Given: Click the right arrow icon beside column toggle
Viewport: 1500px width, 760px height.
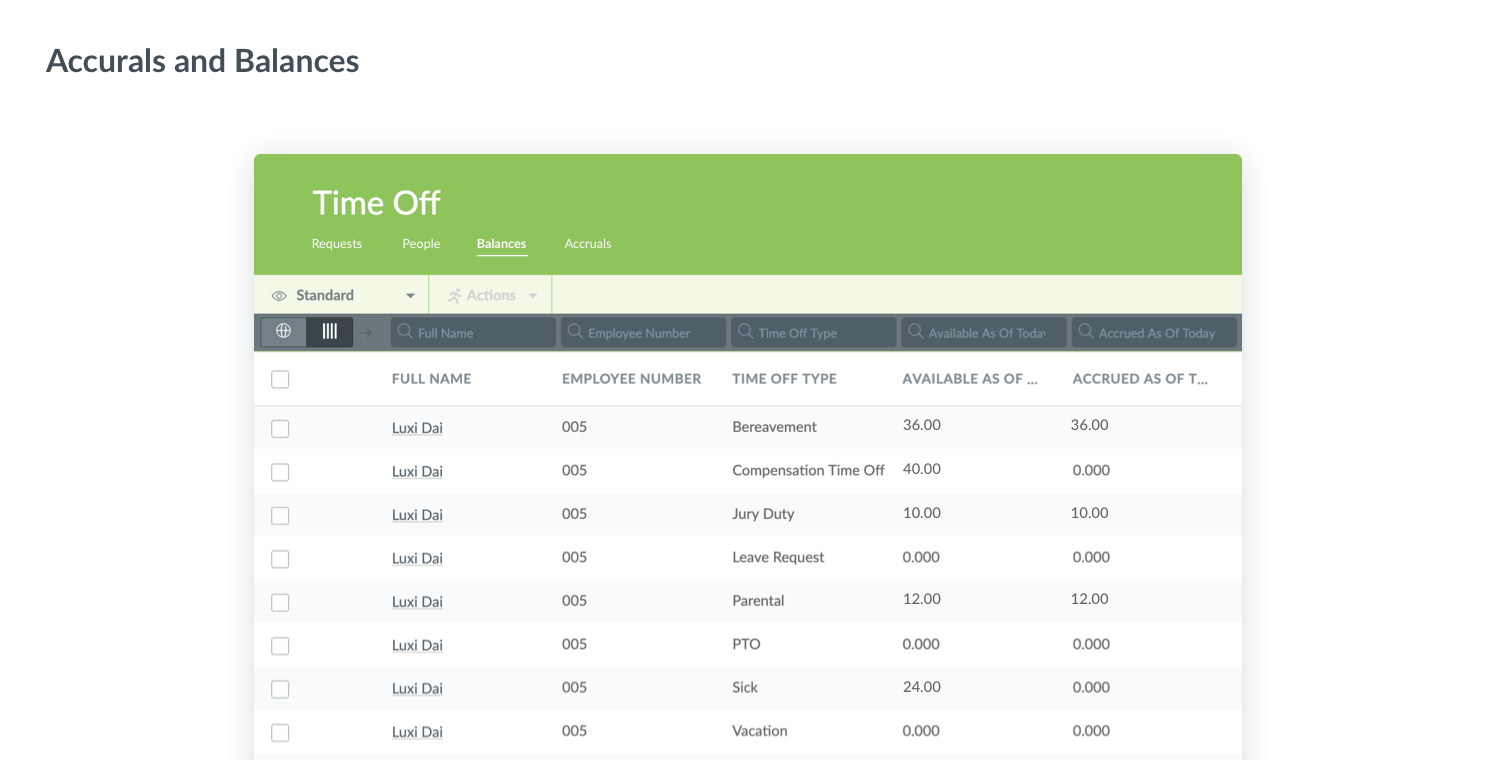Looking at the screenshot, I should point(366,333).
